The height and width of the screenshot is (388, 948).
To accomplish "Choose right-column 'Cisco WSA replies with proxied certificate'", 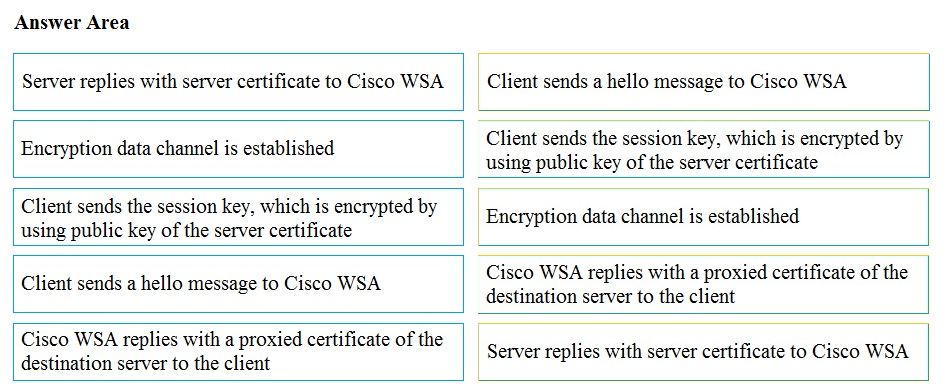I will click(x=704, y=284).
